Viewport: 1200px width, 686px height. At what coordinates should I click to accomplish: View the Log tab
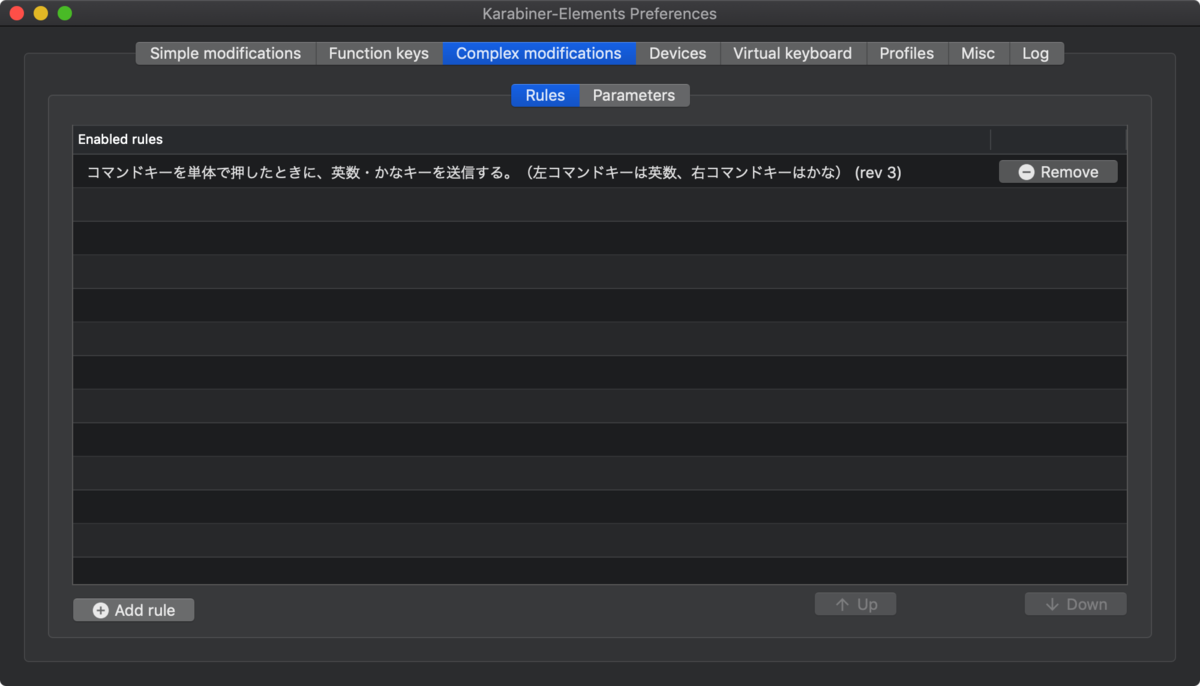coord(1036,53)
